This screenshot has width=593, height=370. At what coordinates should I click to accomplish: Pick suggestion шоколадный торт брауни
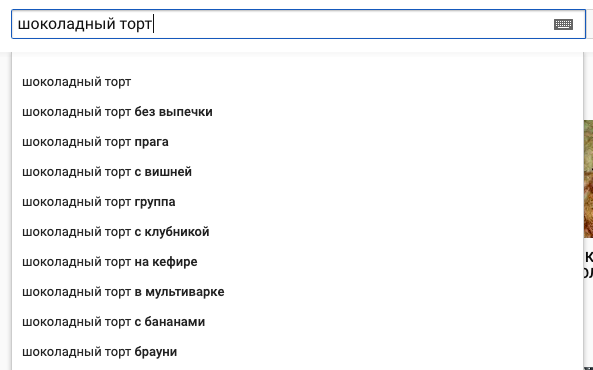(x=297, y=352)
